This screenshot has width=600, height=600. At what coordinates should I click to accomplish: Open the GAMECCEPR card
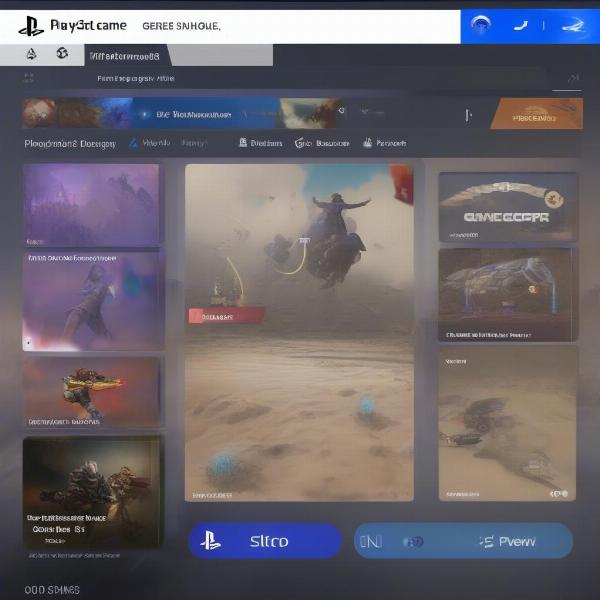[508, 207]
